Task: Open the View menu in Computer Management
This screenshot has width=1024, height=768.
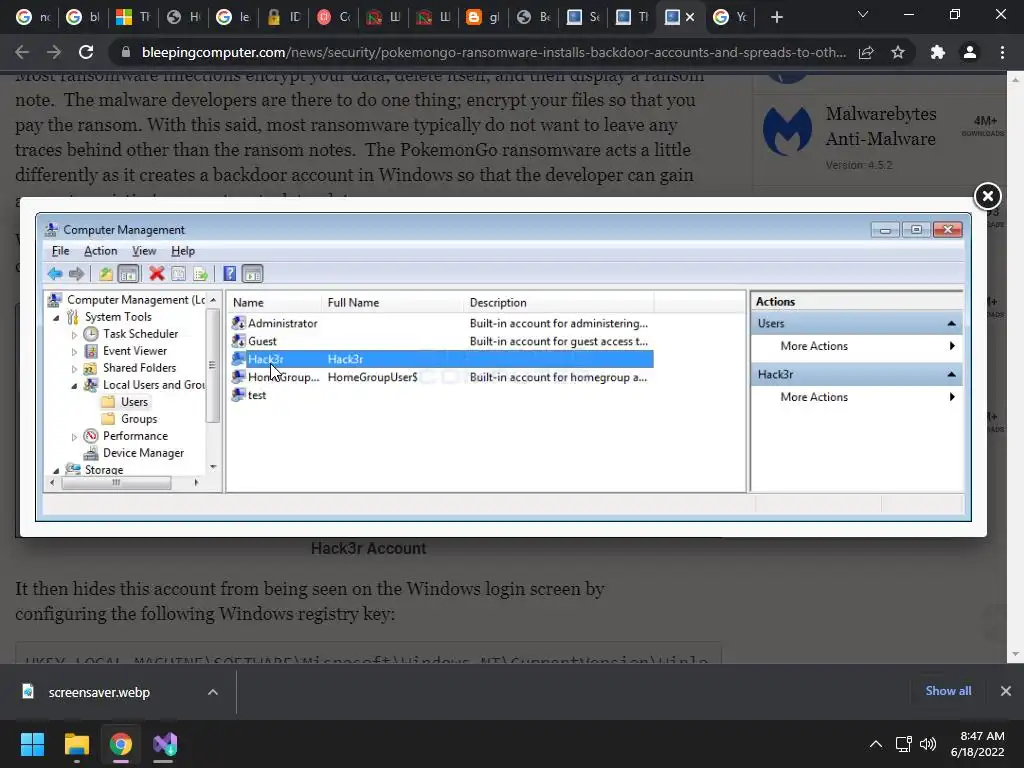Action: [144, 251]
